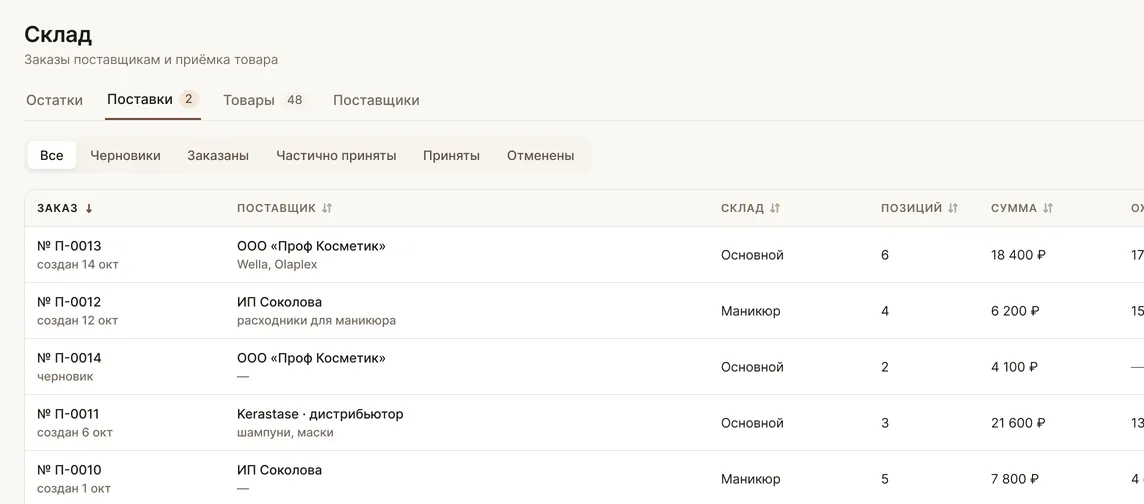Click Основной warehouse in order П-0013 row
The image size is (1144, 504).
pos(752,255)
